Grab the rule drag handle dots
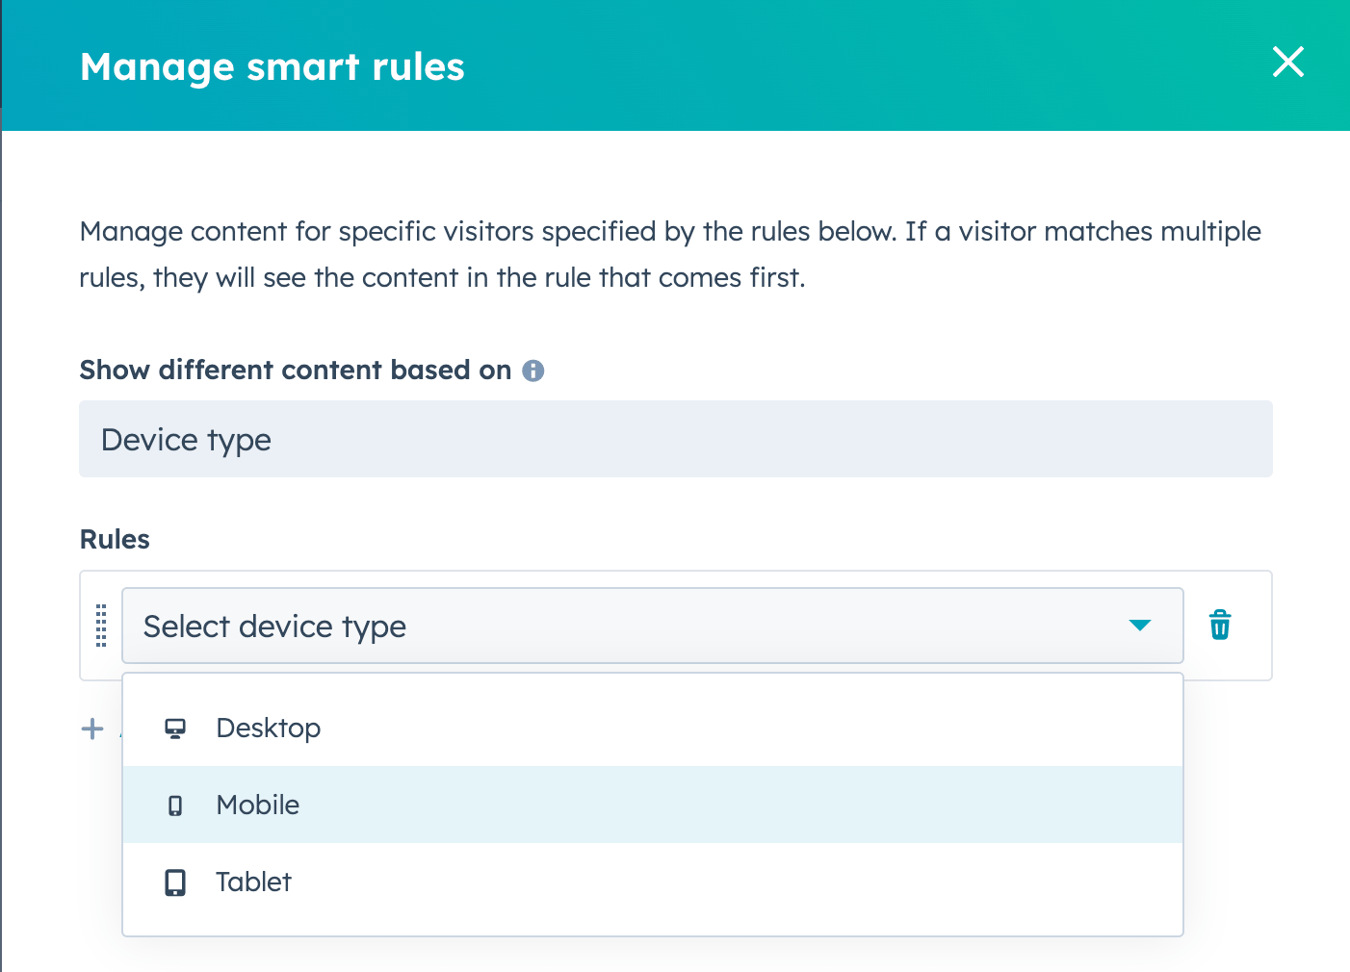 tap(101, 626)
